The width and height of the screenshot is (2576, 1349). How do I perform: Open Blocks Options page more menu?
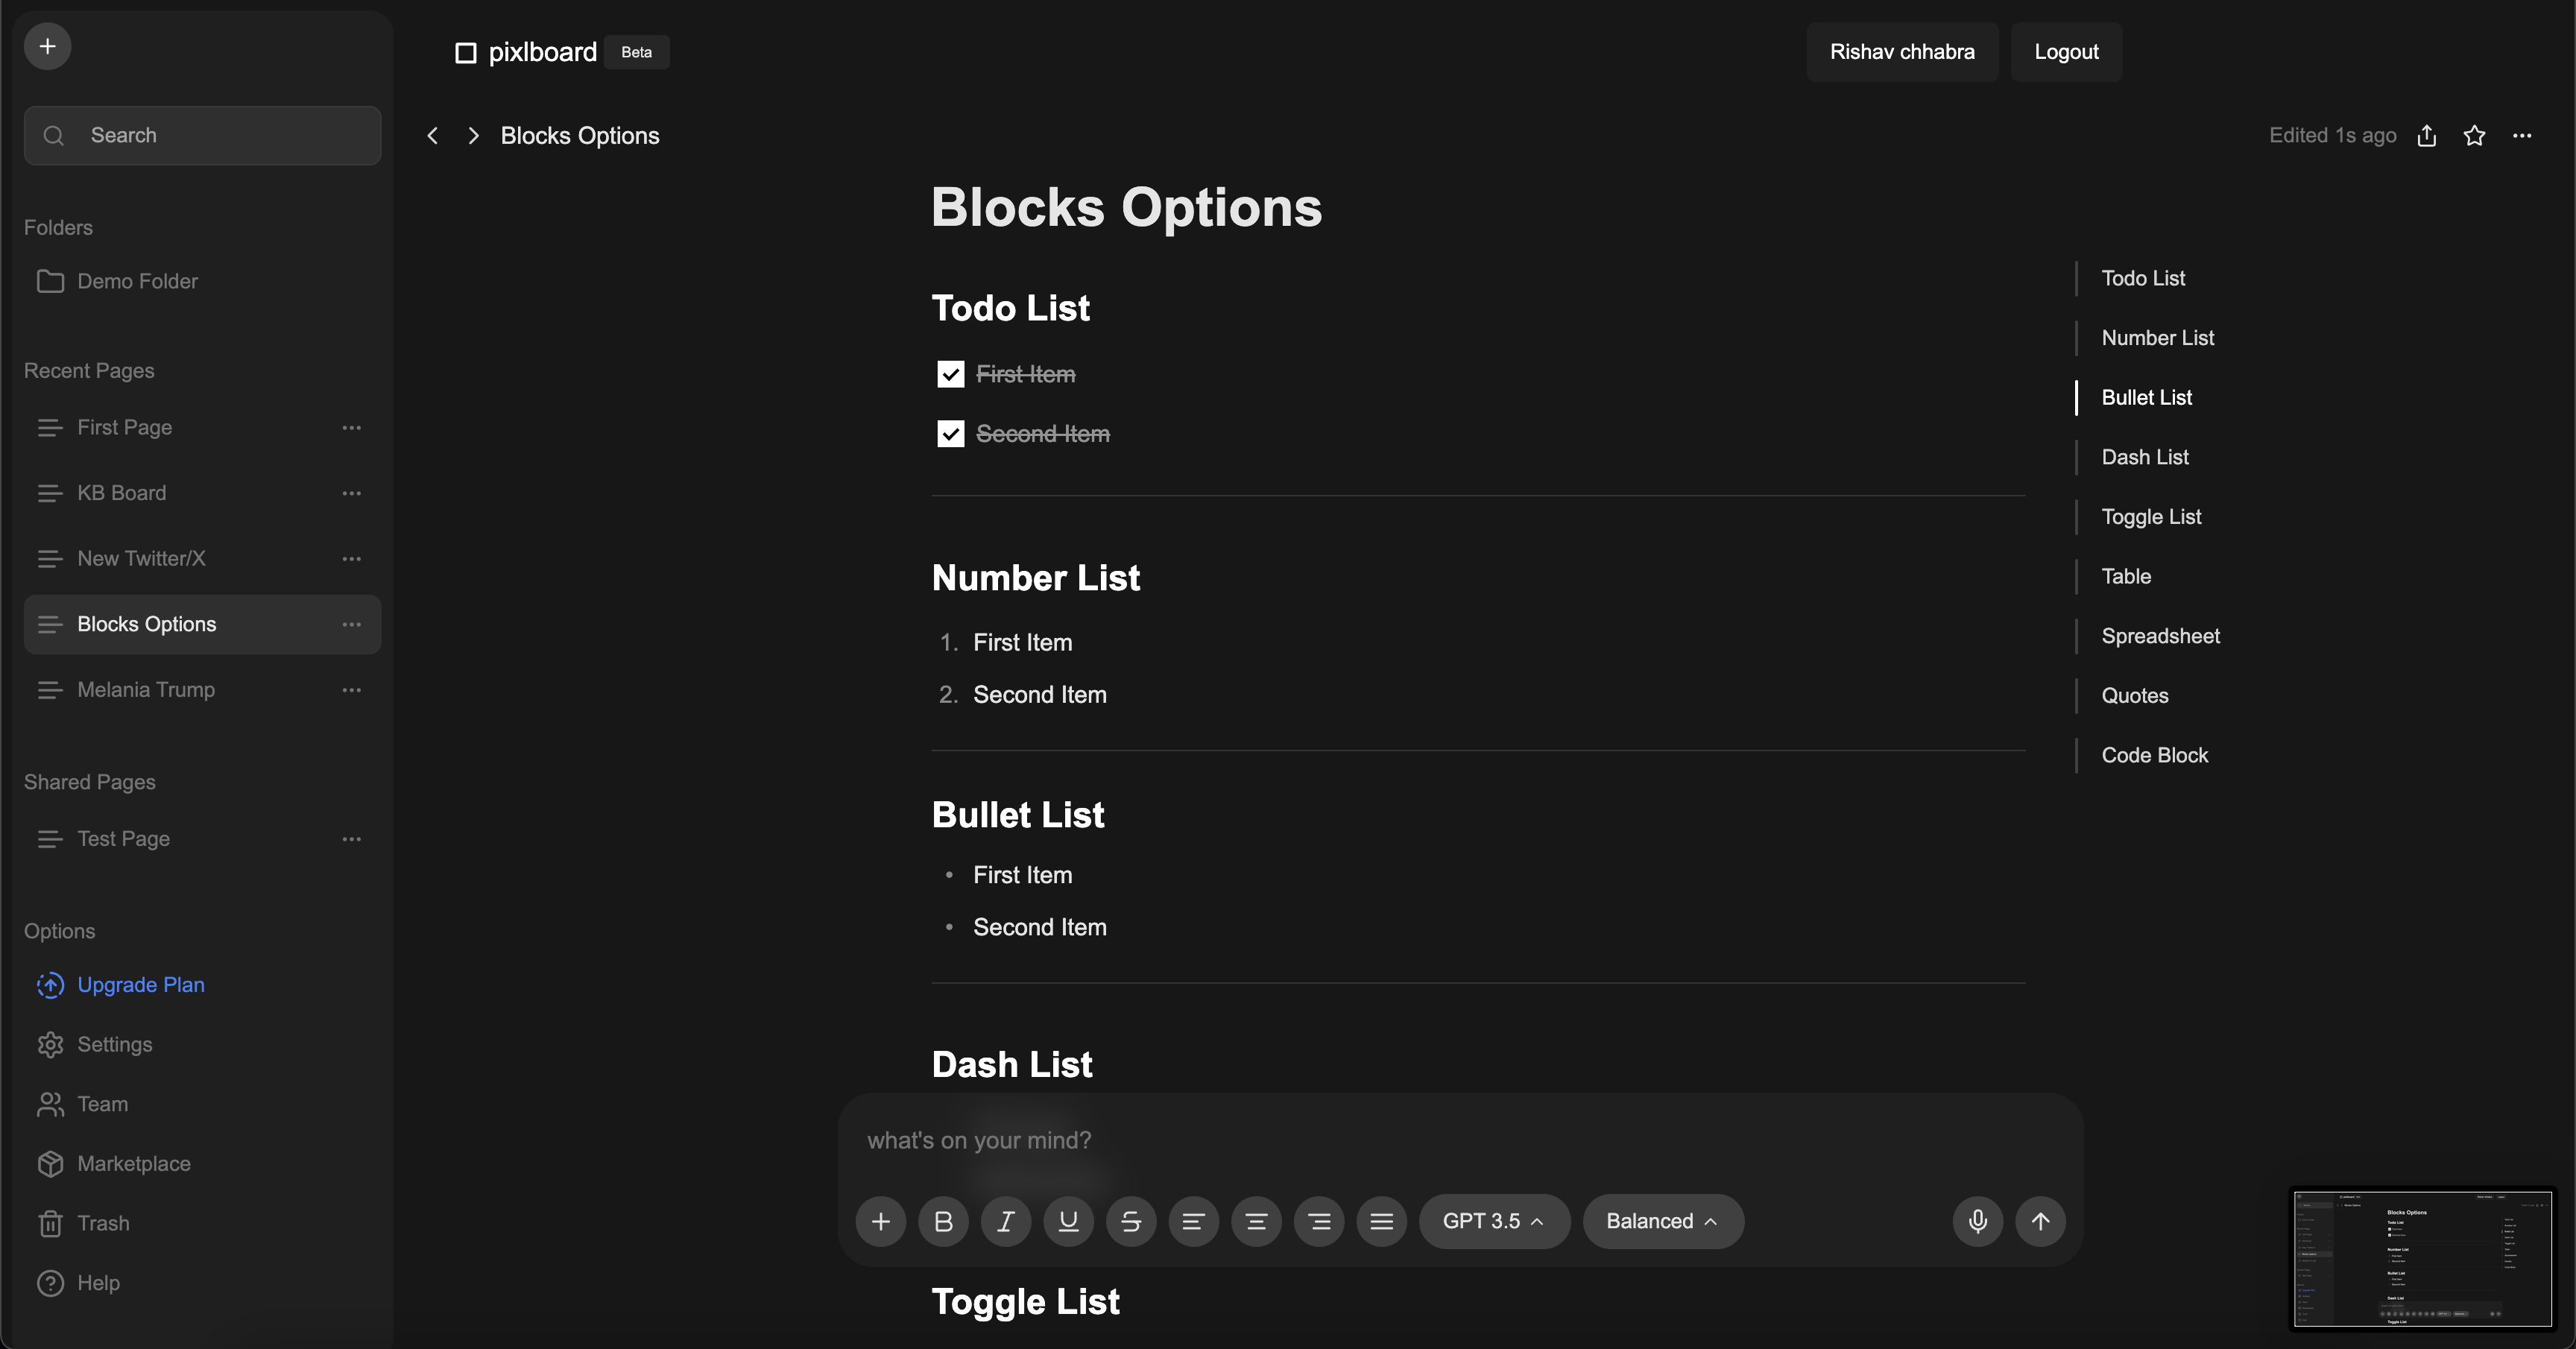[x=351, y=624]
